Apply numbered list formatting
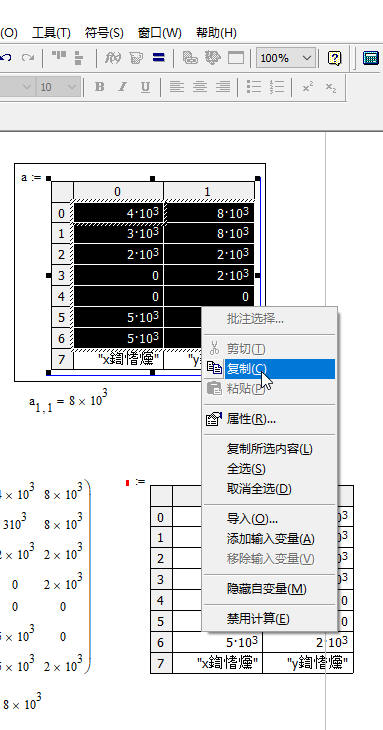Image resolution: width=383 pixels, height=730 pixels. pyautogui.click(x=277, y=87)
